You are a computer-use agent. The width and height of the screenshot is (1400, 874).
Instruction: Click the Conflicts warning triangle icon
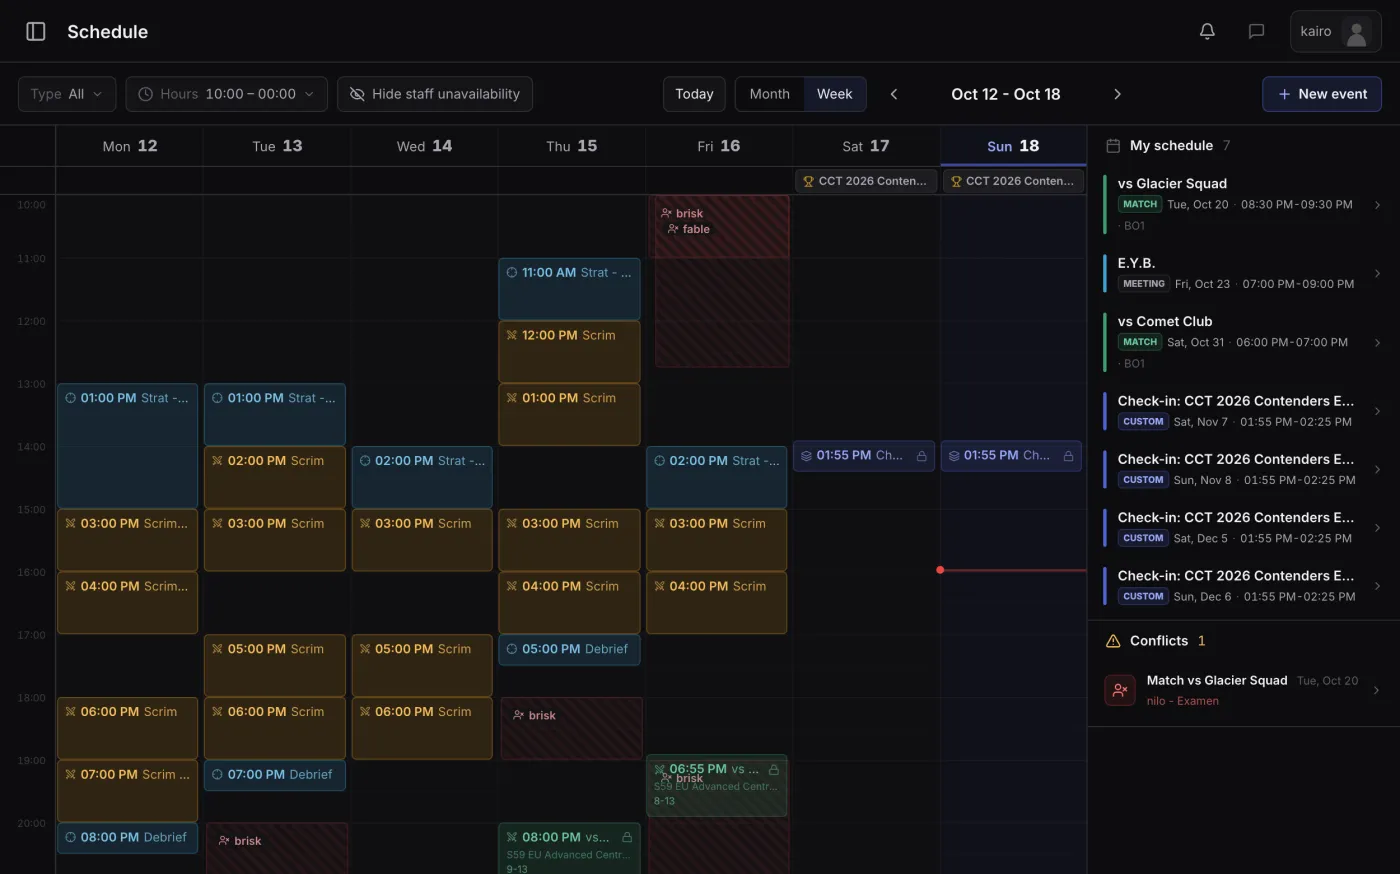[1112, 641]
